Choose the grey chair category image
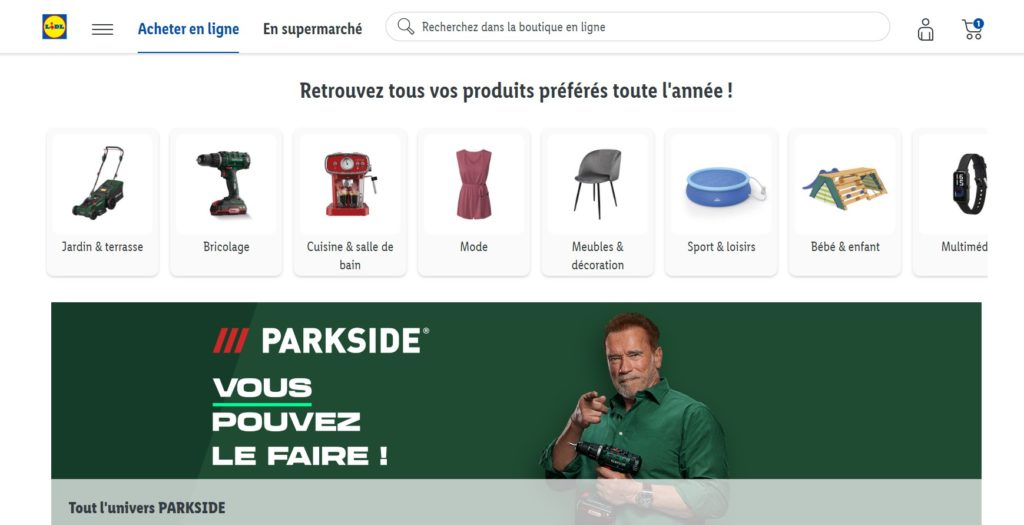This screenshot has height=525, width=1024. [598, 183]
